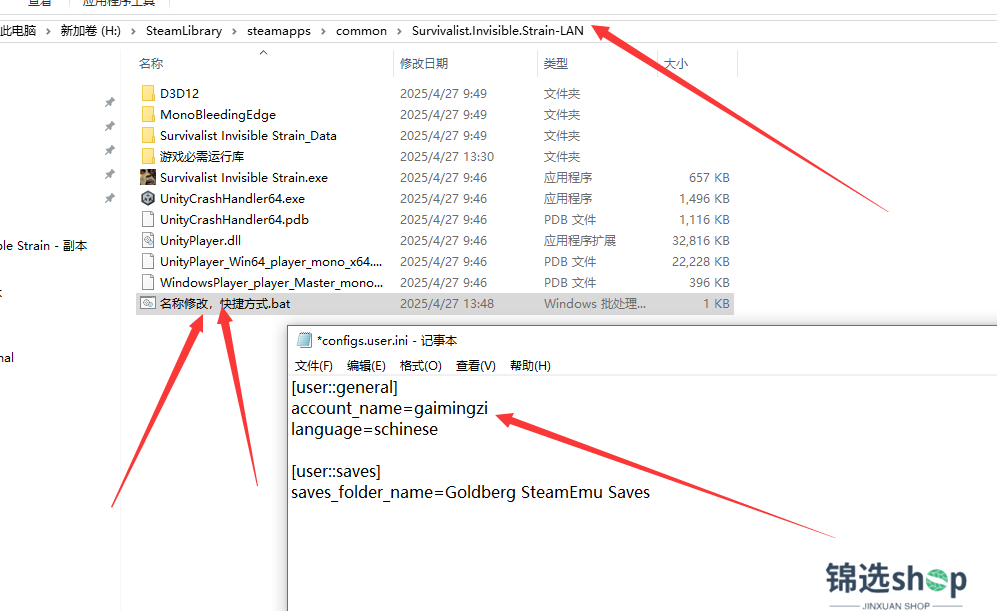Open the 帮助(H) menu in Notepad
Viewport: 997px width, 611px height.
[x=530, y=366]
